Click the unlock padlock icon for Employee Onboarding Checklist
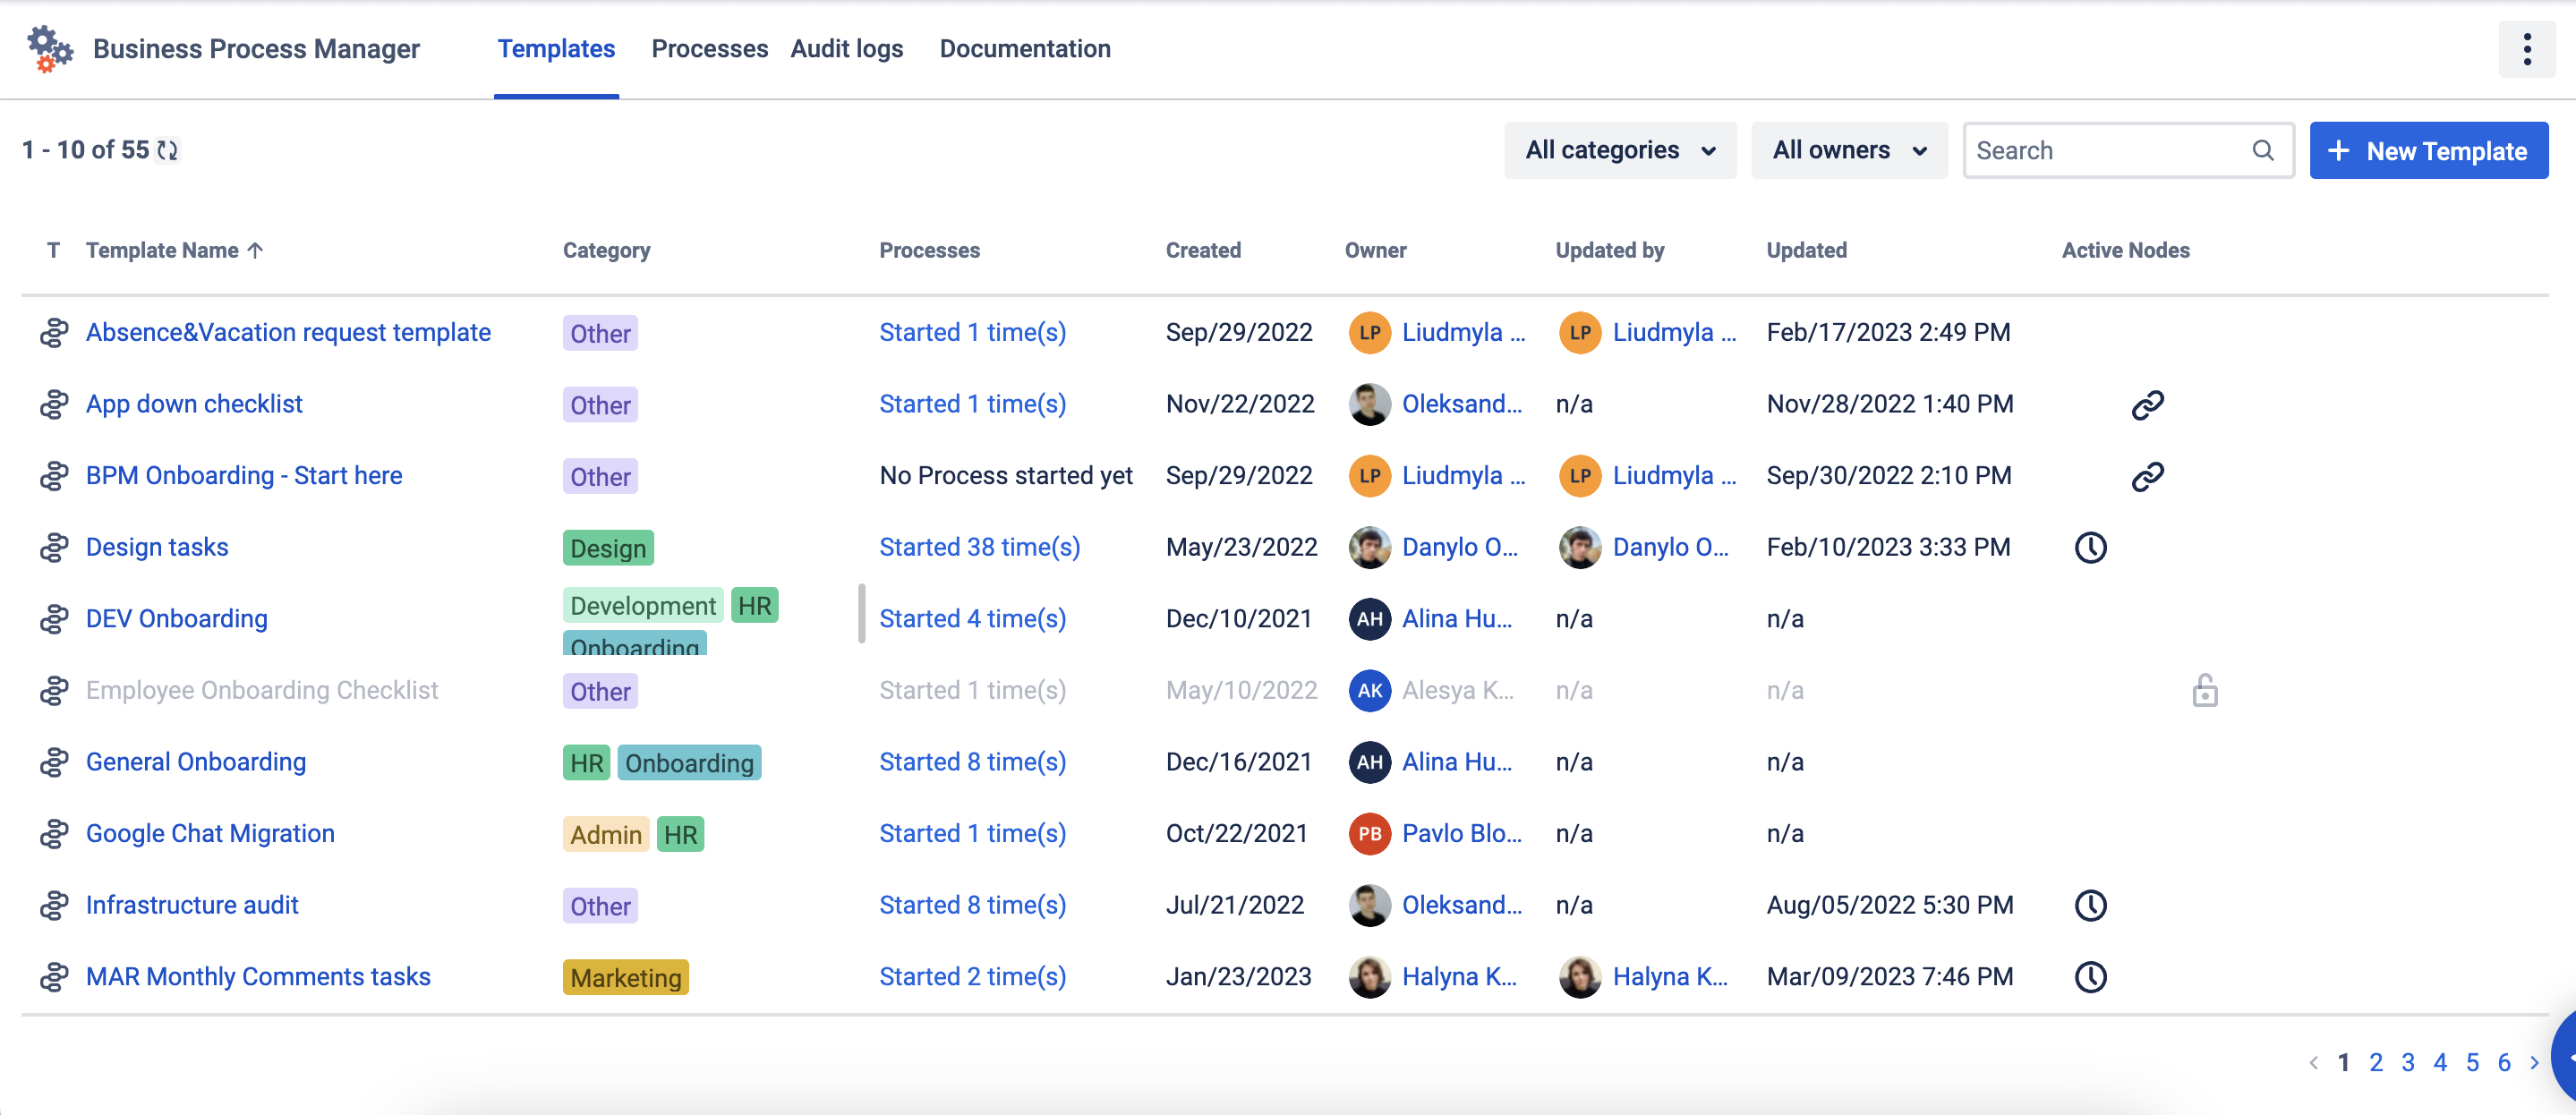The width and height of the screenshot is (2576, 1115). point(2204,691)
